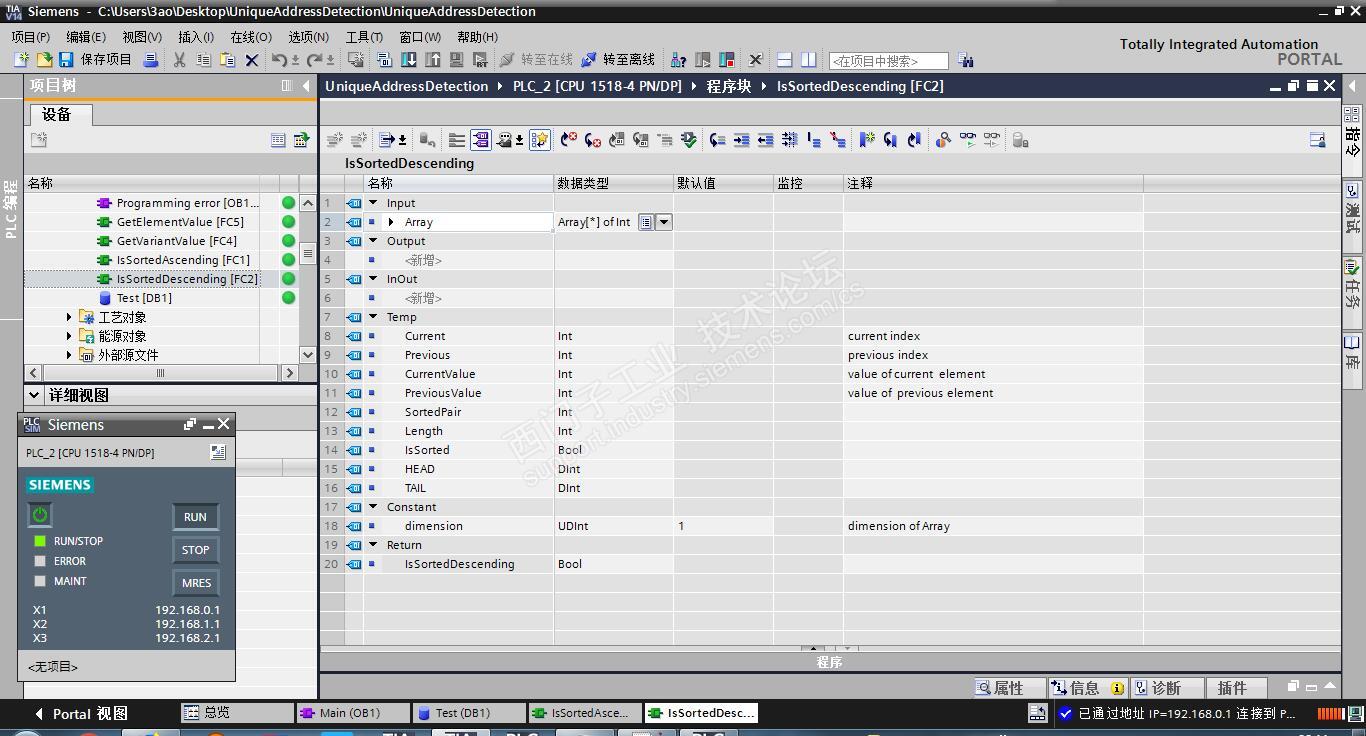The height and width of the screenshot is (736, 1366).
Task: Switch to Portal 视图
Action: tap(81, 713)
